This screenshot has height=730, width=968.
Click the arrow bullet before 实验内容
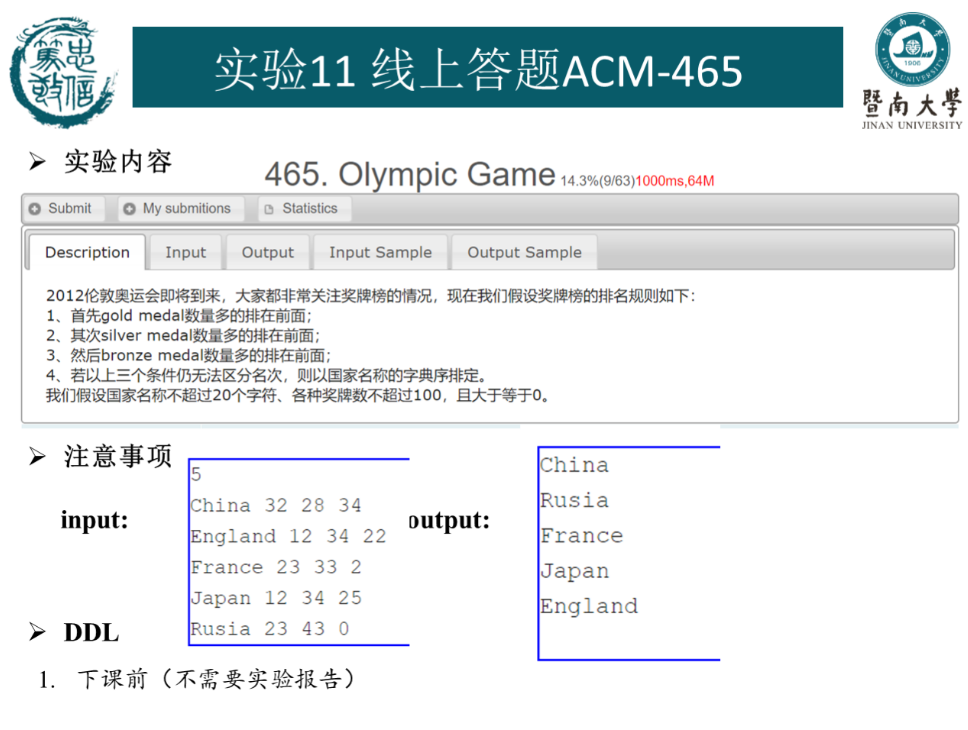click(x=37, y=161)
